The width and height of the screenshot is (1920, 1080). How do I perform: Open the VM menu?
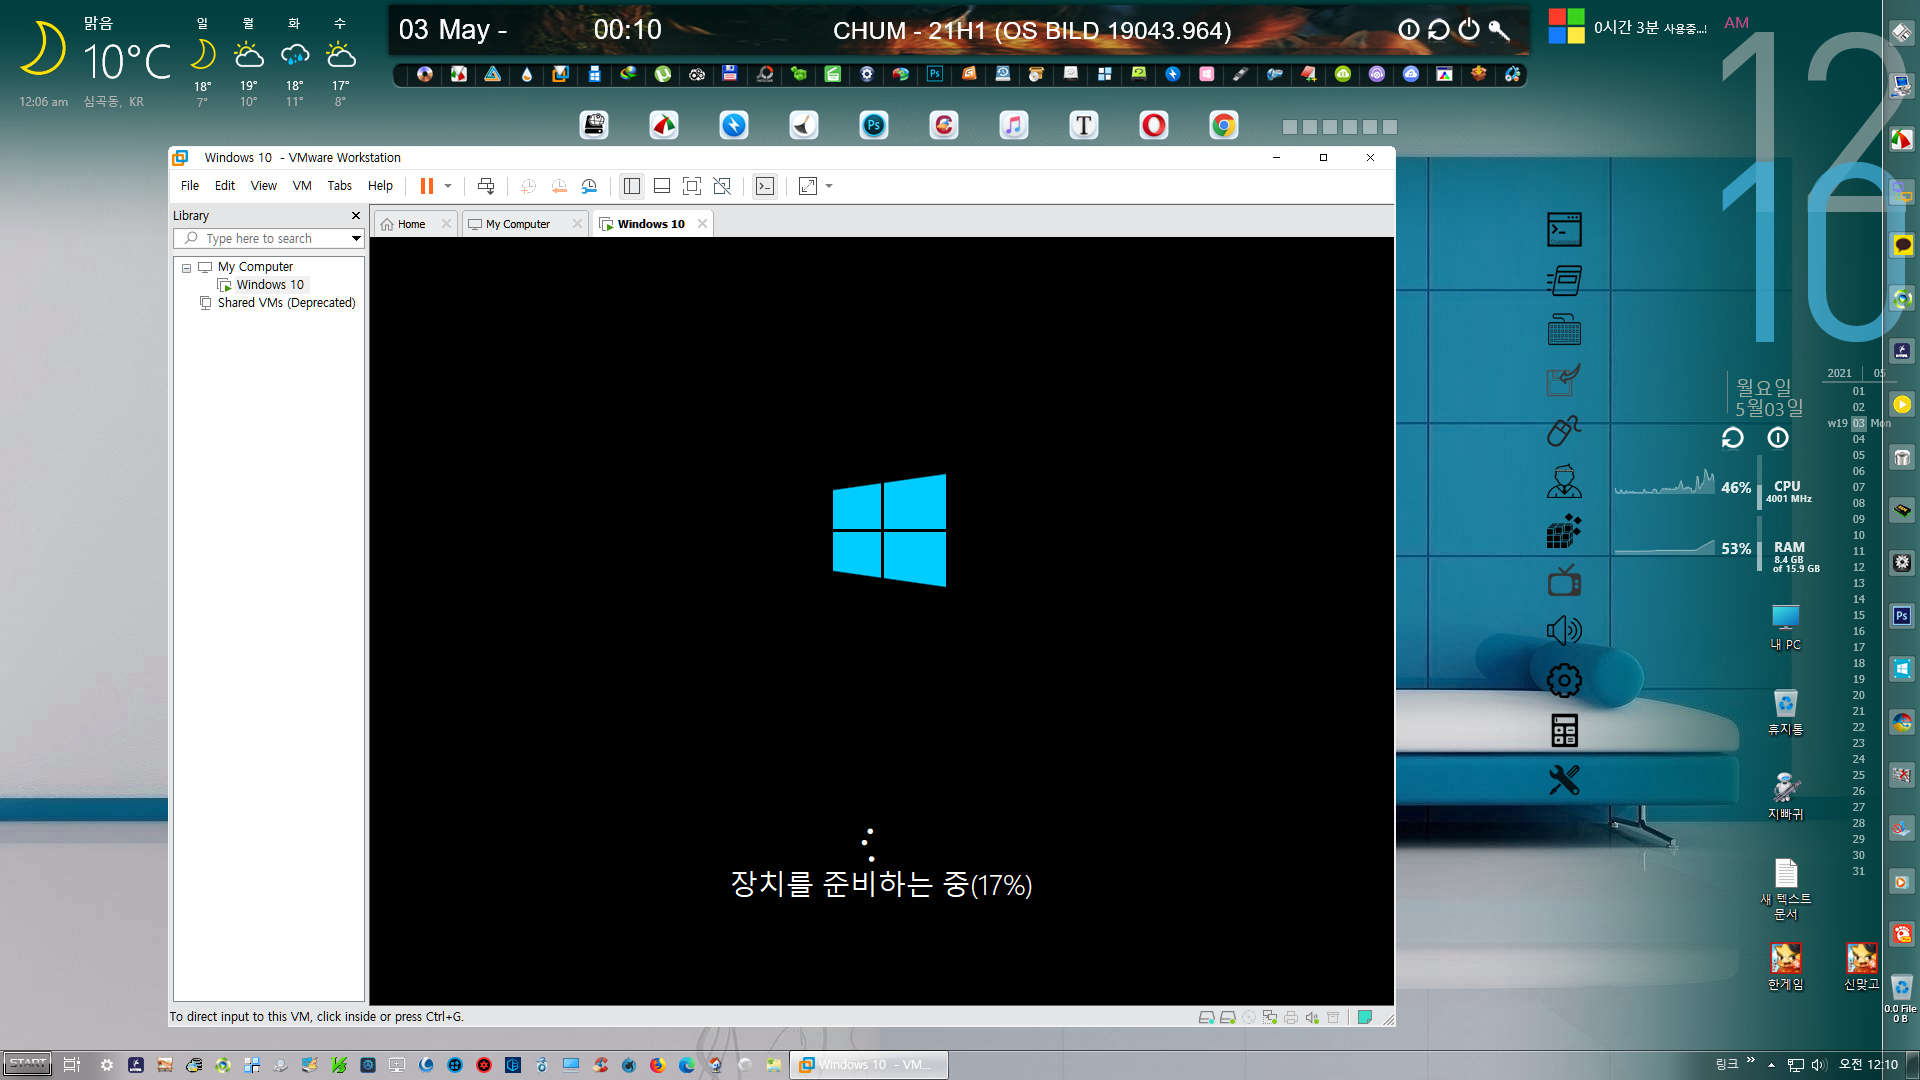coord(302,186)
